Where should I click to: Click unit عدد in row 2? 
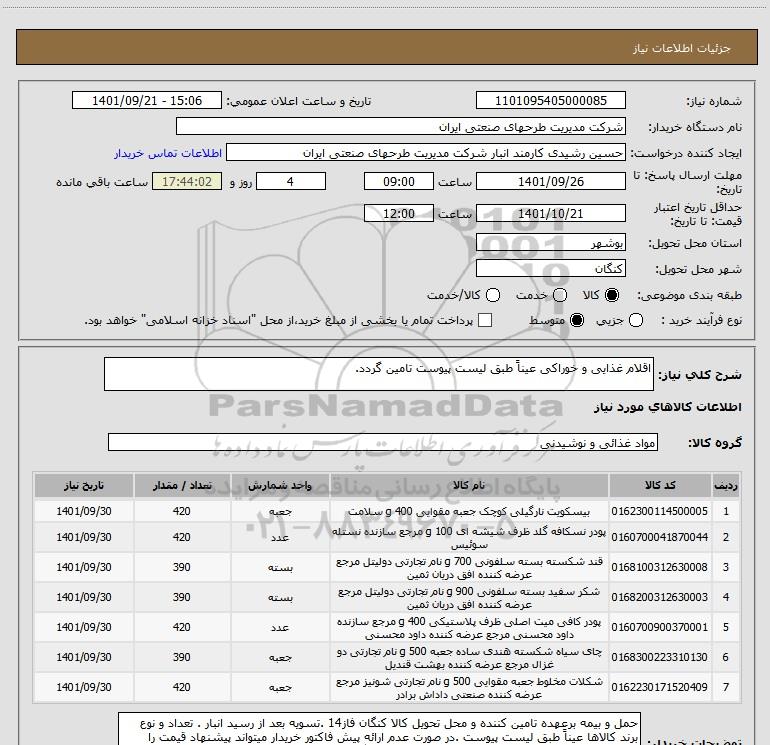point(280,537)
